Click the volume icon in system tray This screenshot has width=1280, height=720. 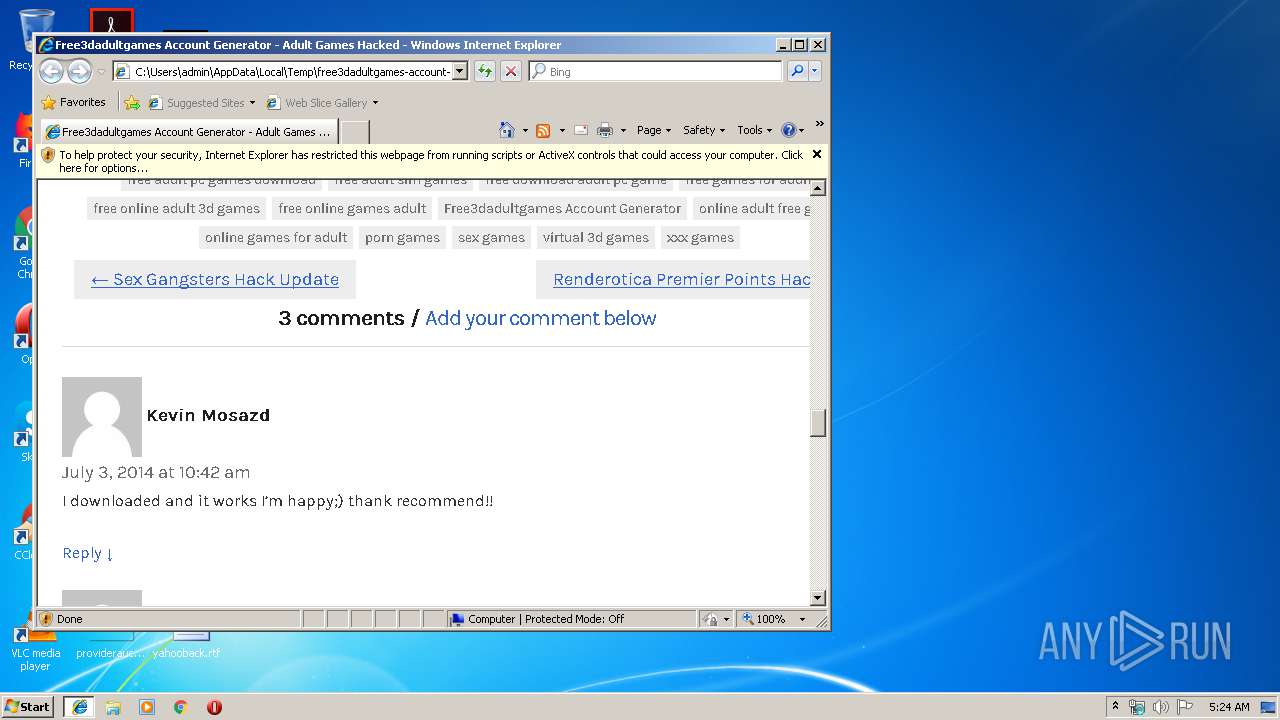pos(1160,707)
